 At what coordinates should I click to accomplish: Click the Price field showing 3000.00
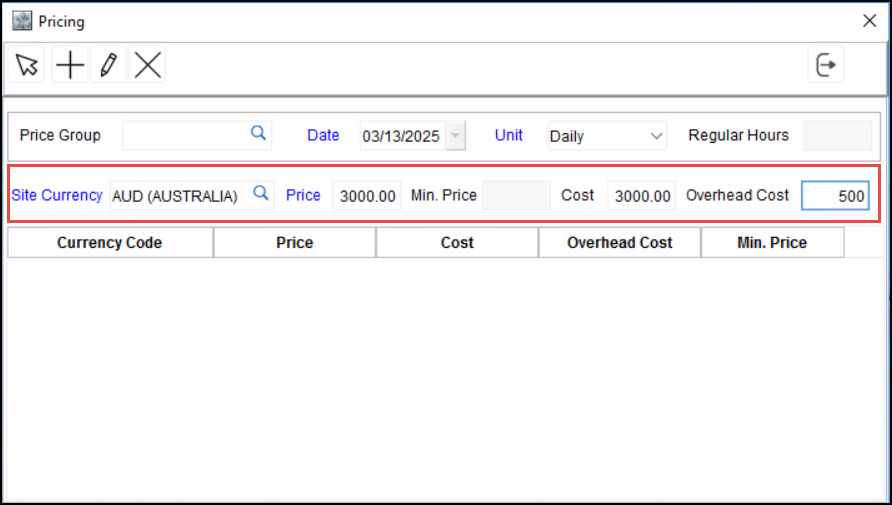367,196
